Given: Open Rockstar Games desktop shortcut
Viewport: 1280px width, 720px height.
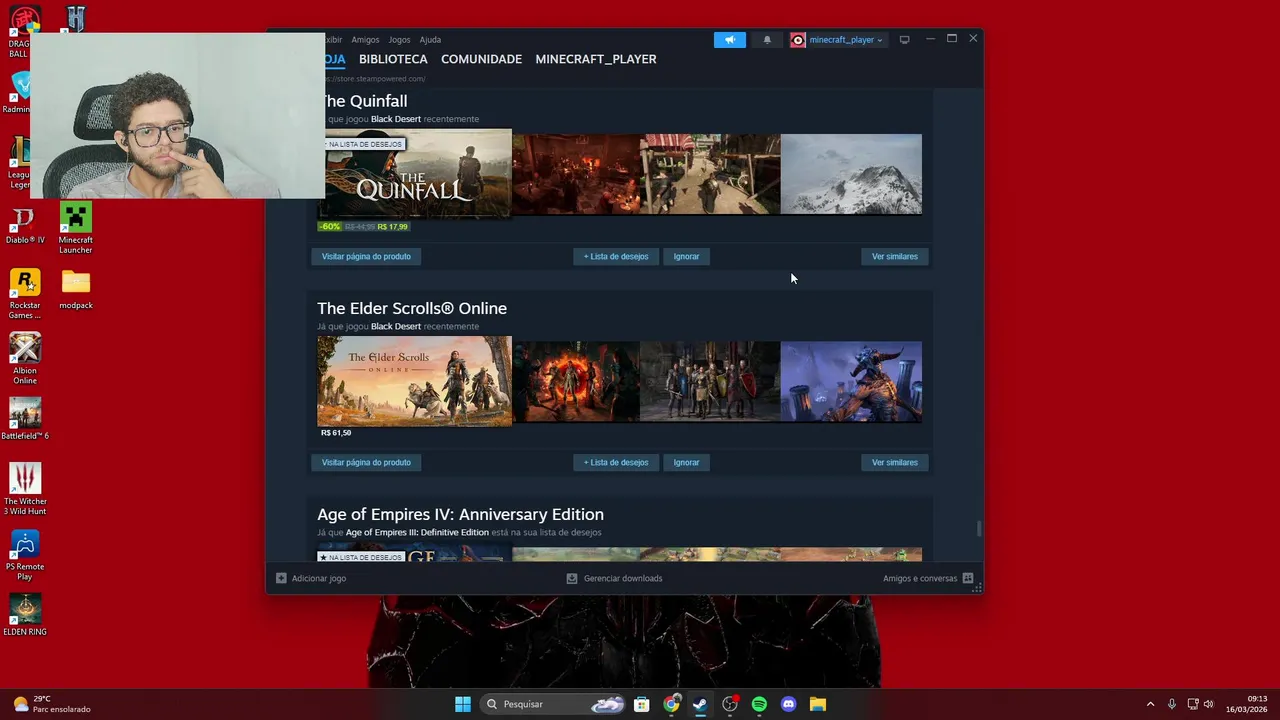Looking at the screenshot, I should tap(25, 294).
